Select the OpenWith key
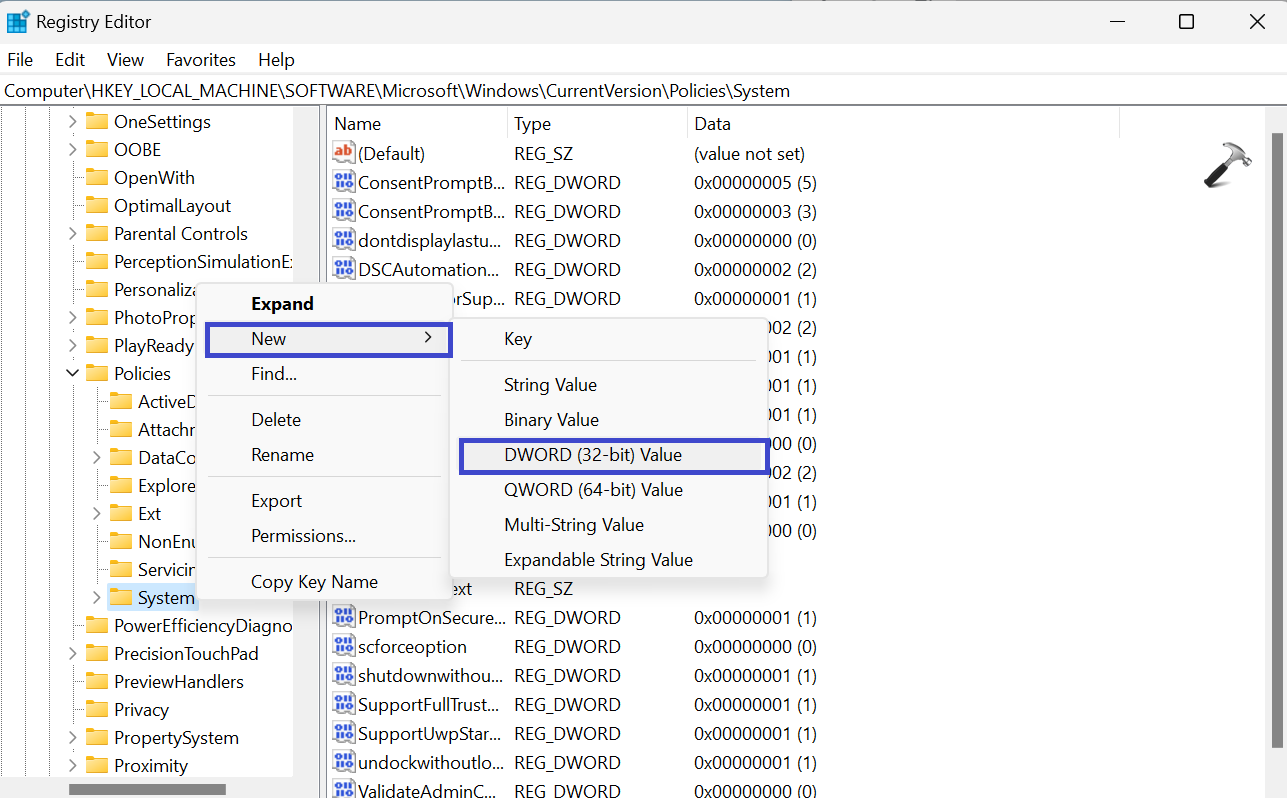Viewport: 1287px width, 798px height. (154, 178)
